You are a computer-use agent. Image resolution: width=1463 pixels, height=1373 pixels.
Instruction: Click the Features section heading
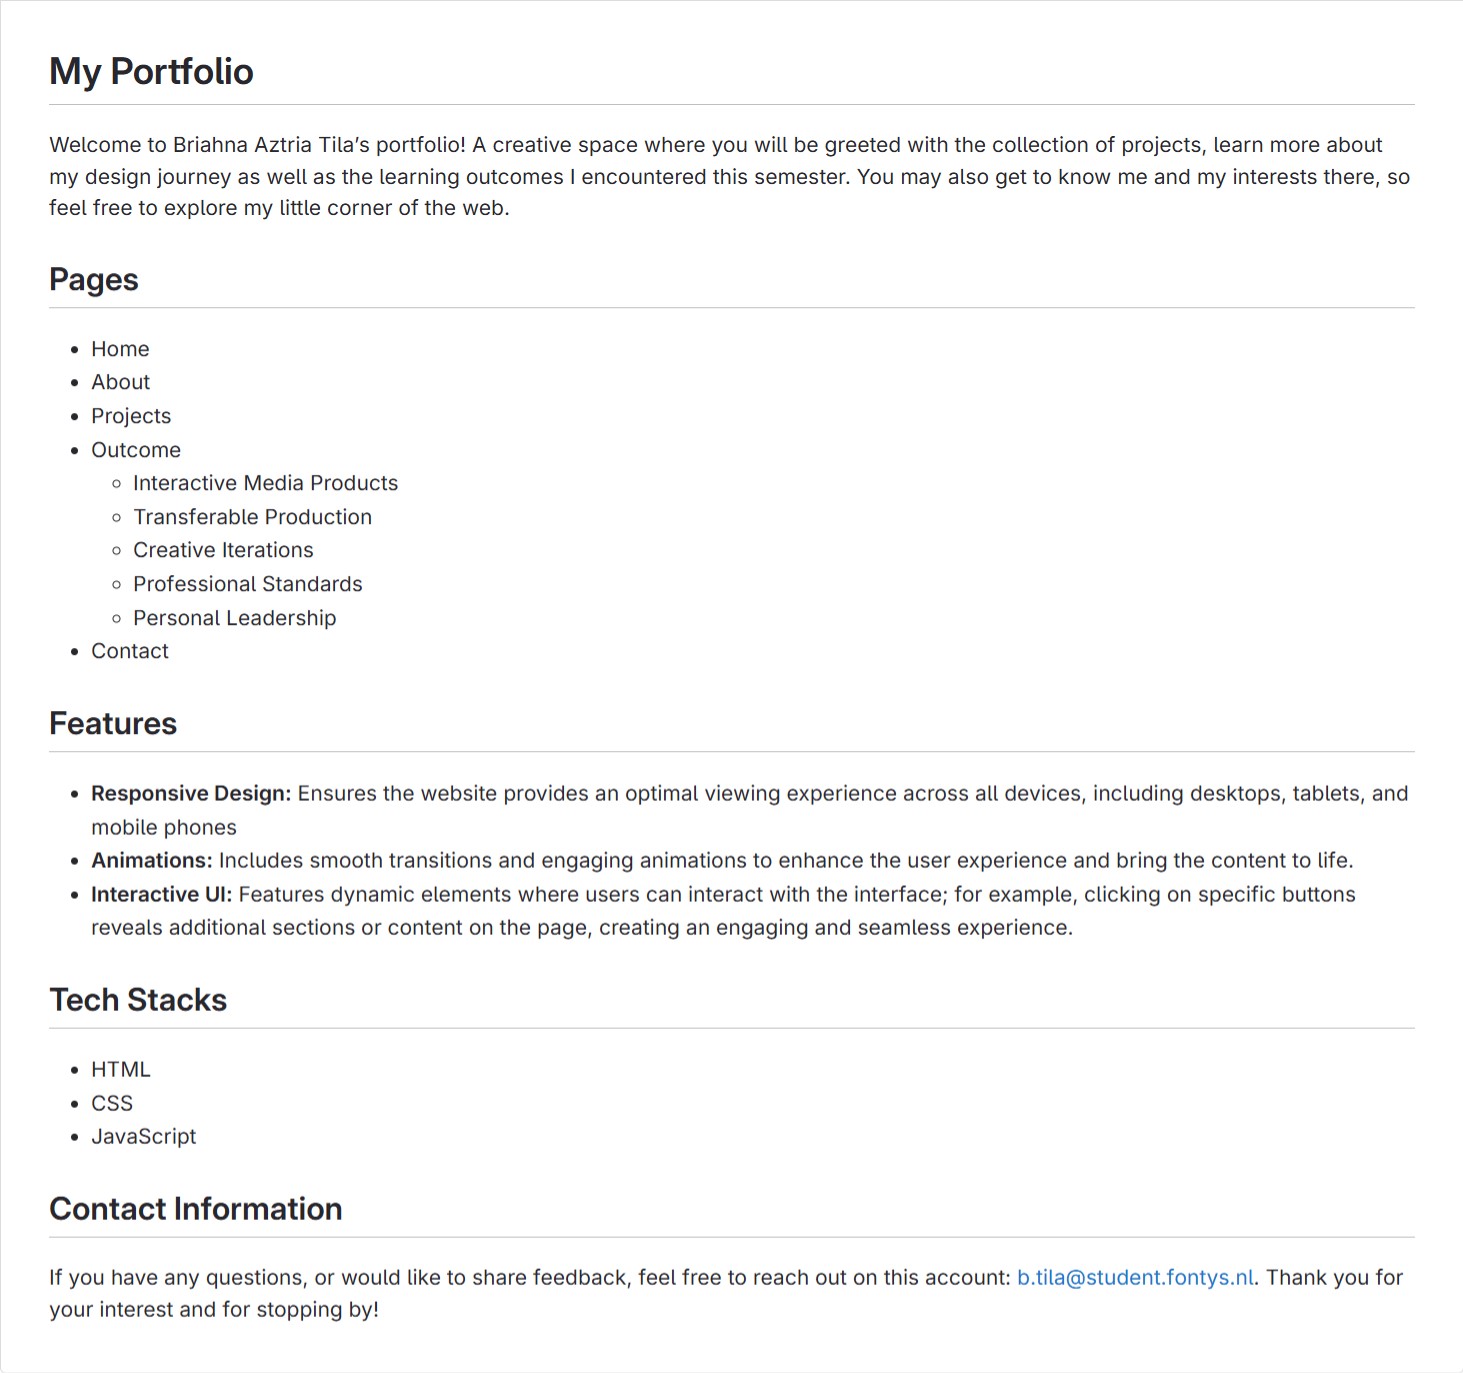click(113, 724)
